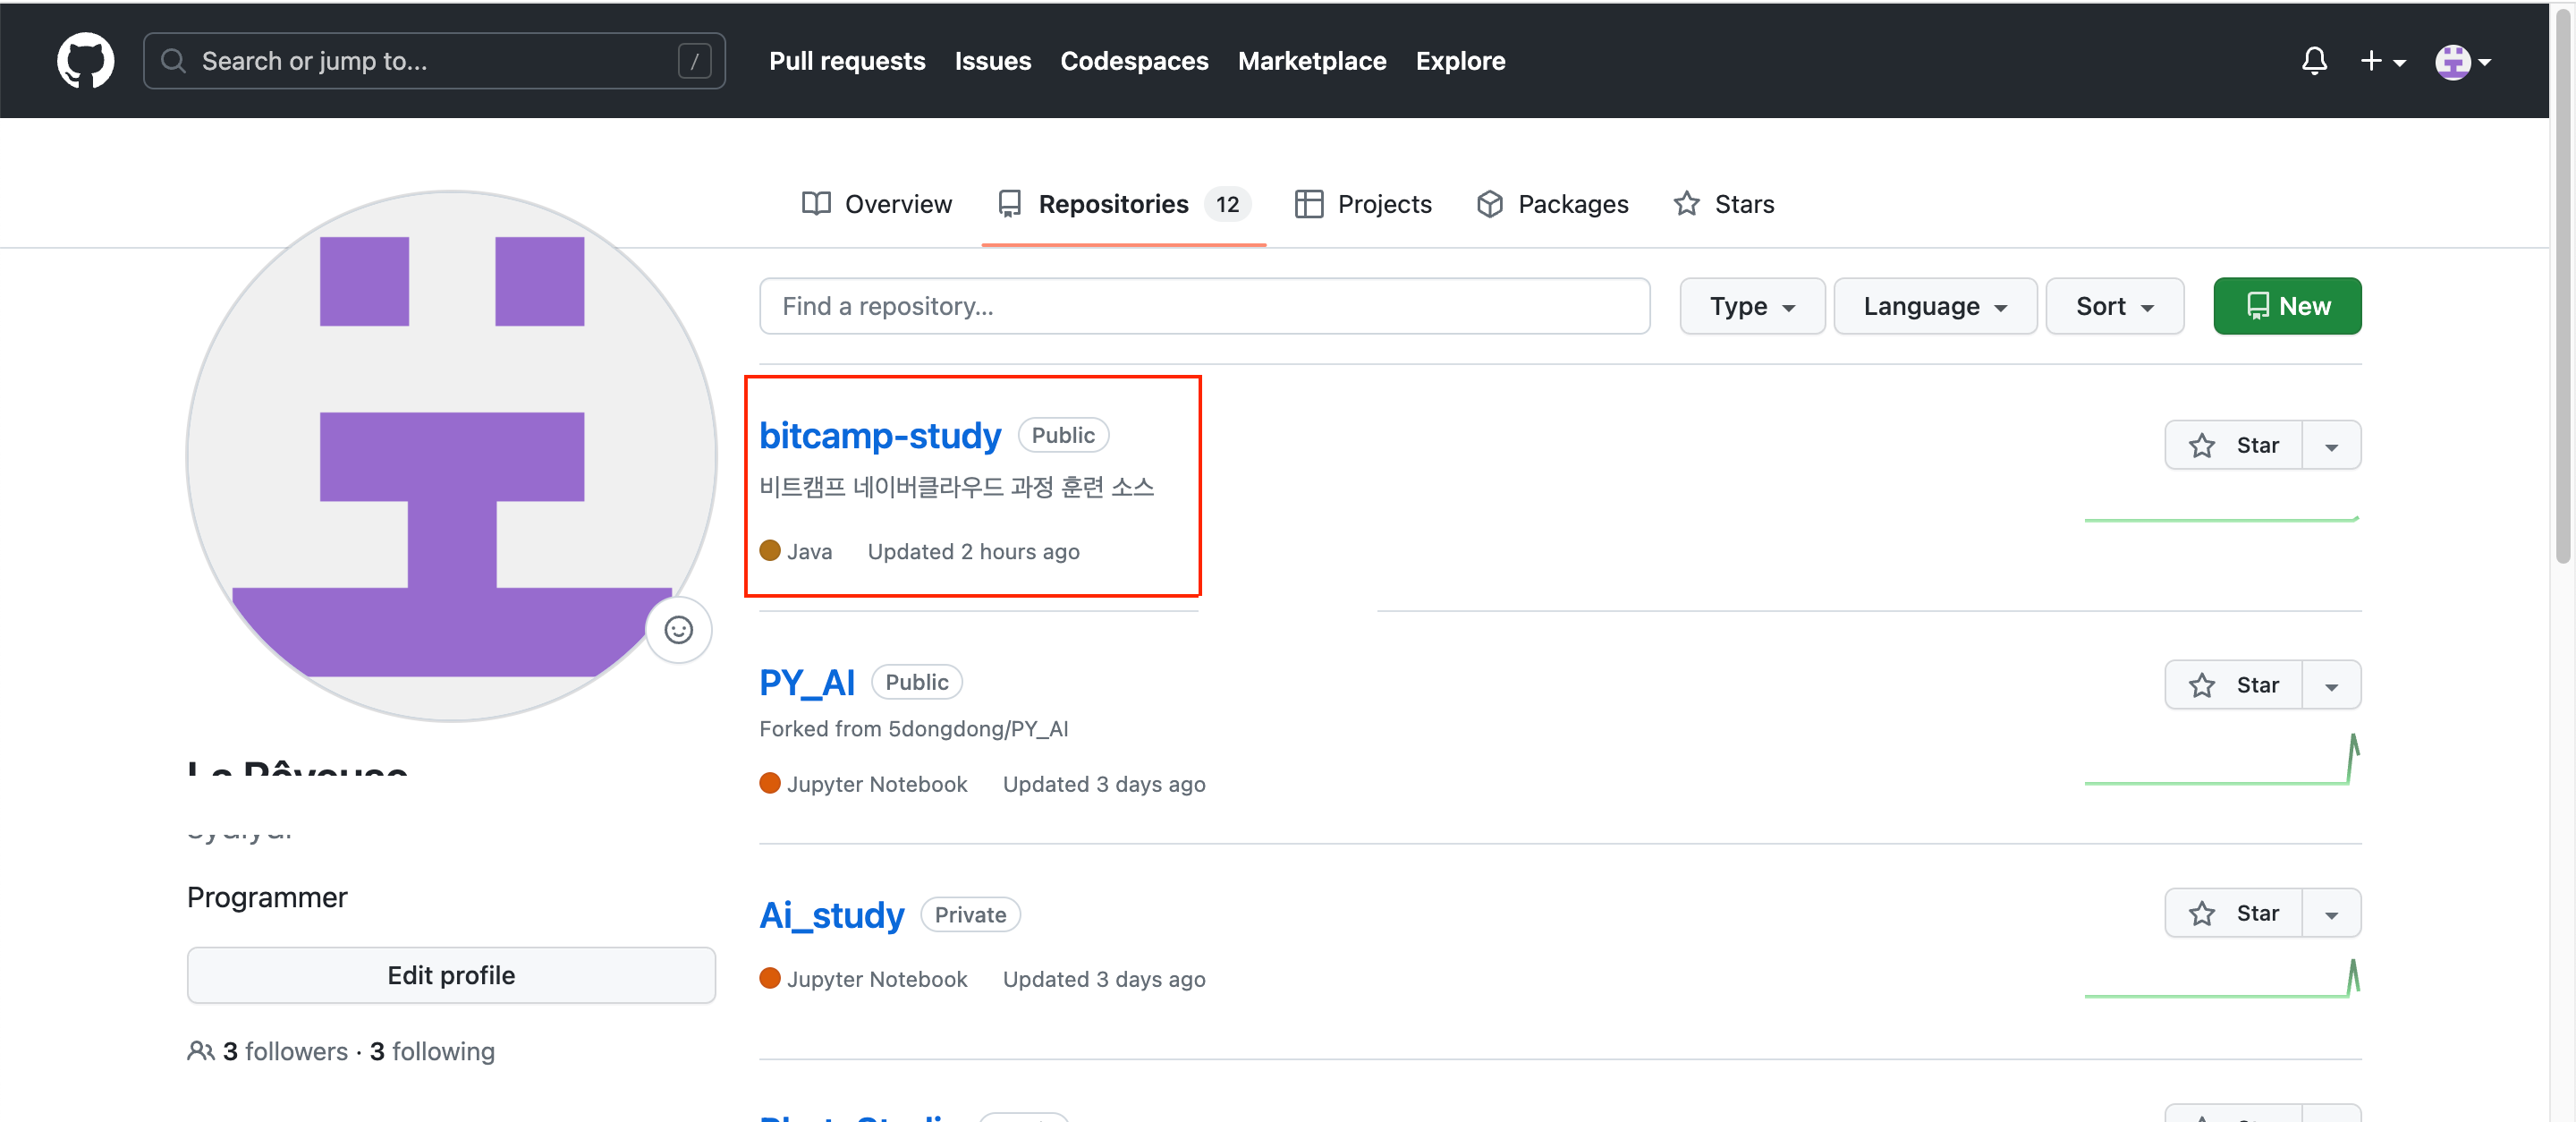Click the GitHub Octocat logo
Image resolution: width=2576 pixels, height=1122 pixels.
85,61
